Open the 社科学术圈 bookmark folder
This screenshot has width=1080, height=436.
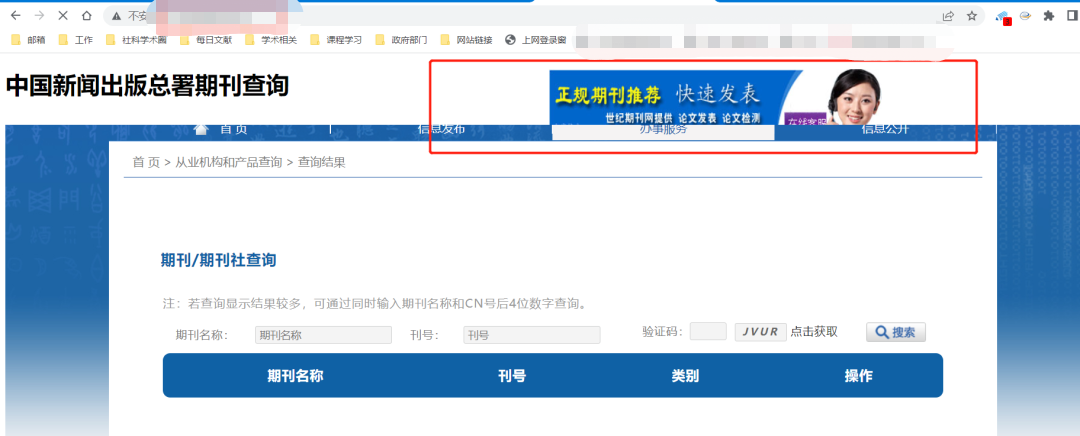click(x=136, y=40)
